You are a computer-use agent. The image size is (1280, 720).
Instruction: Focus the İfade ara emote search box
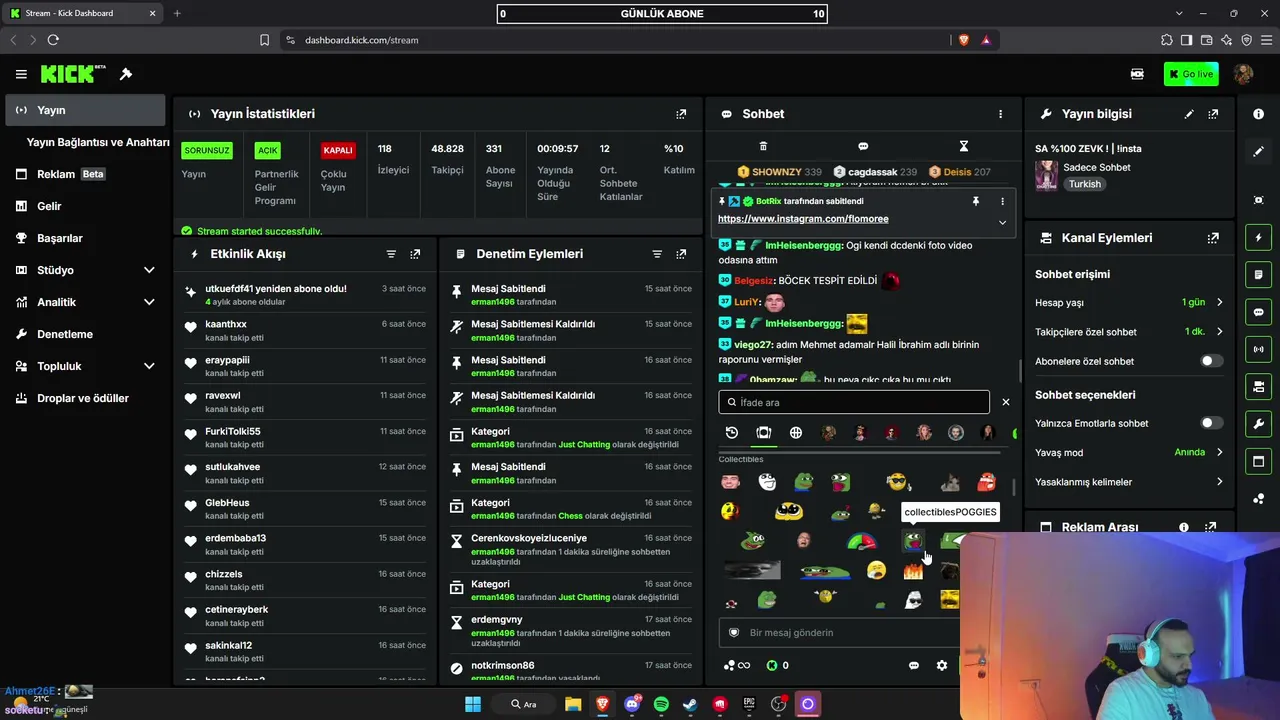tap(854, 402)
